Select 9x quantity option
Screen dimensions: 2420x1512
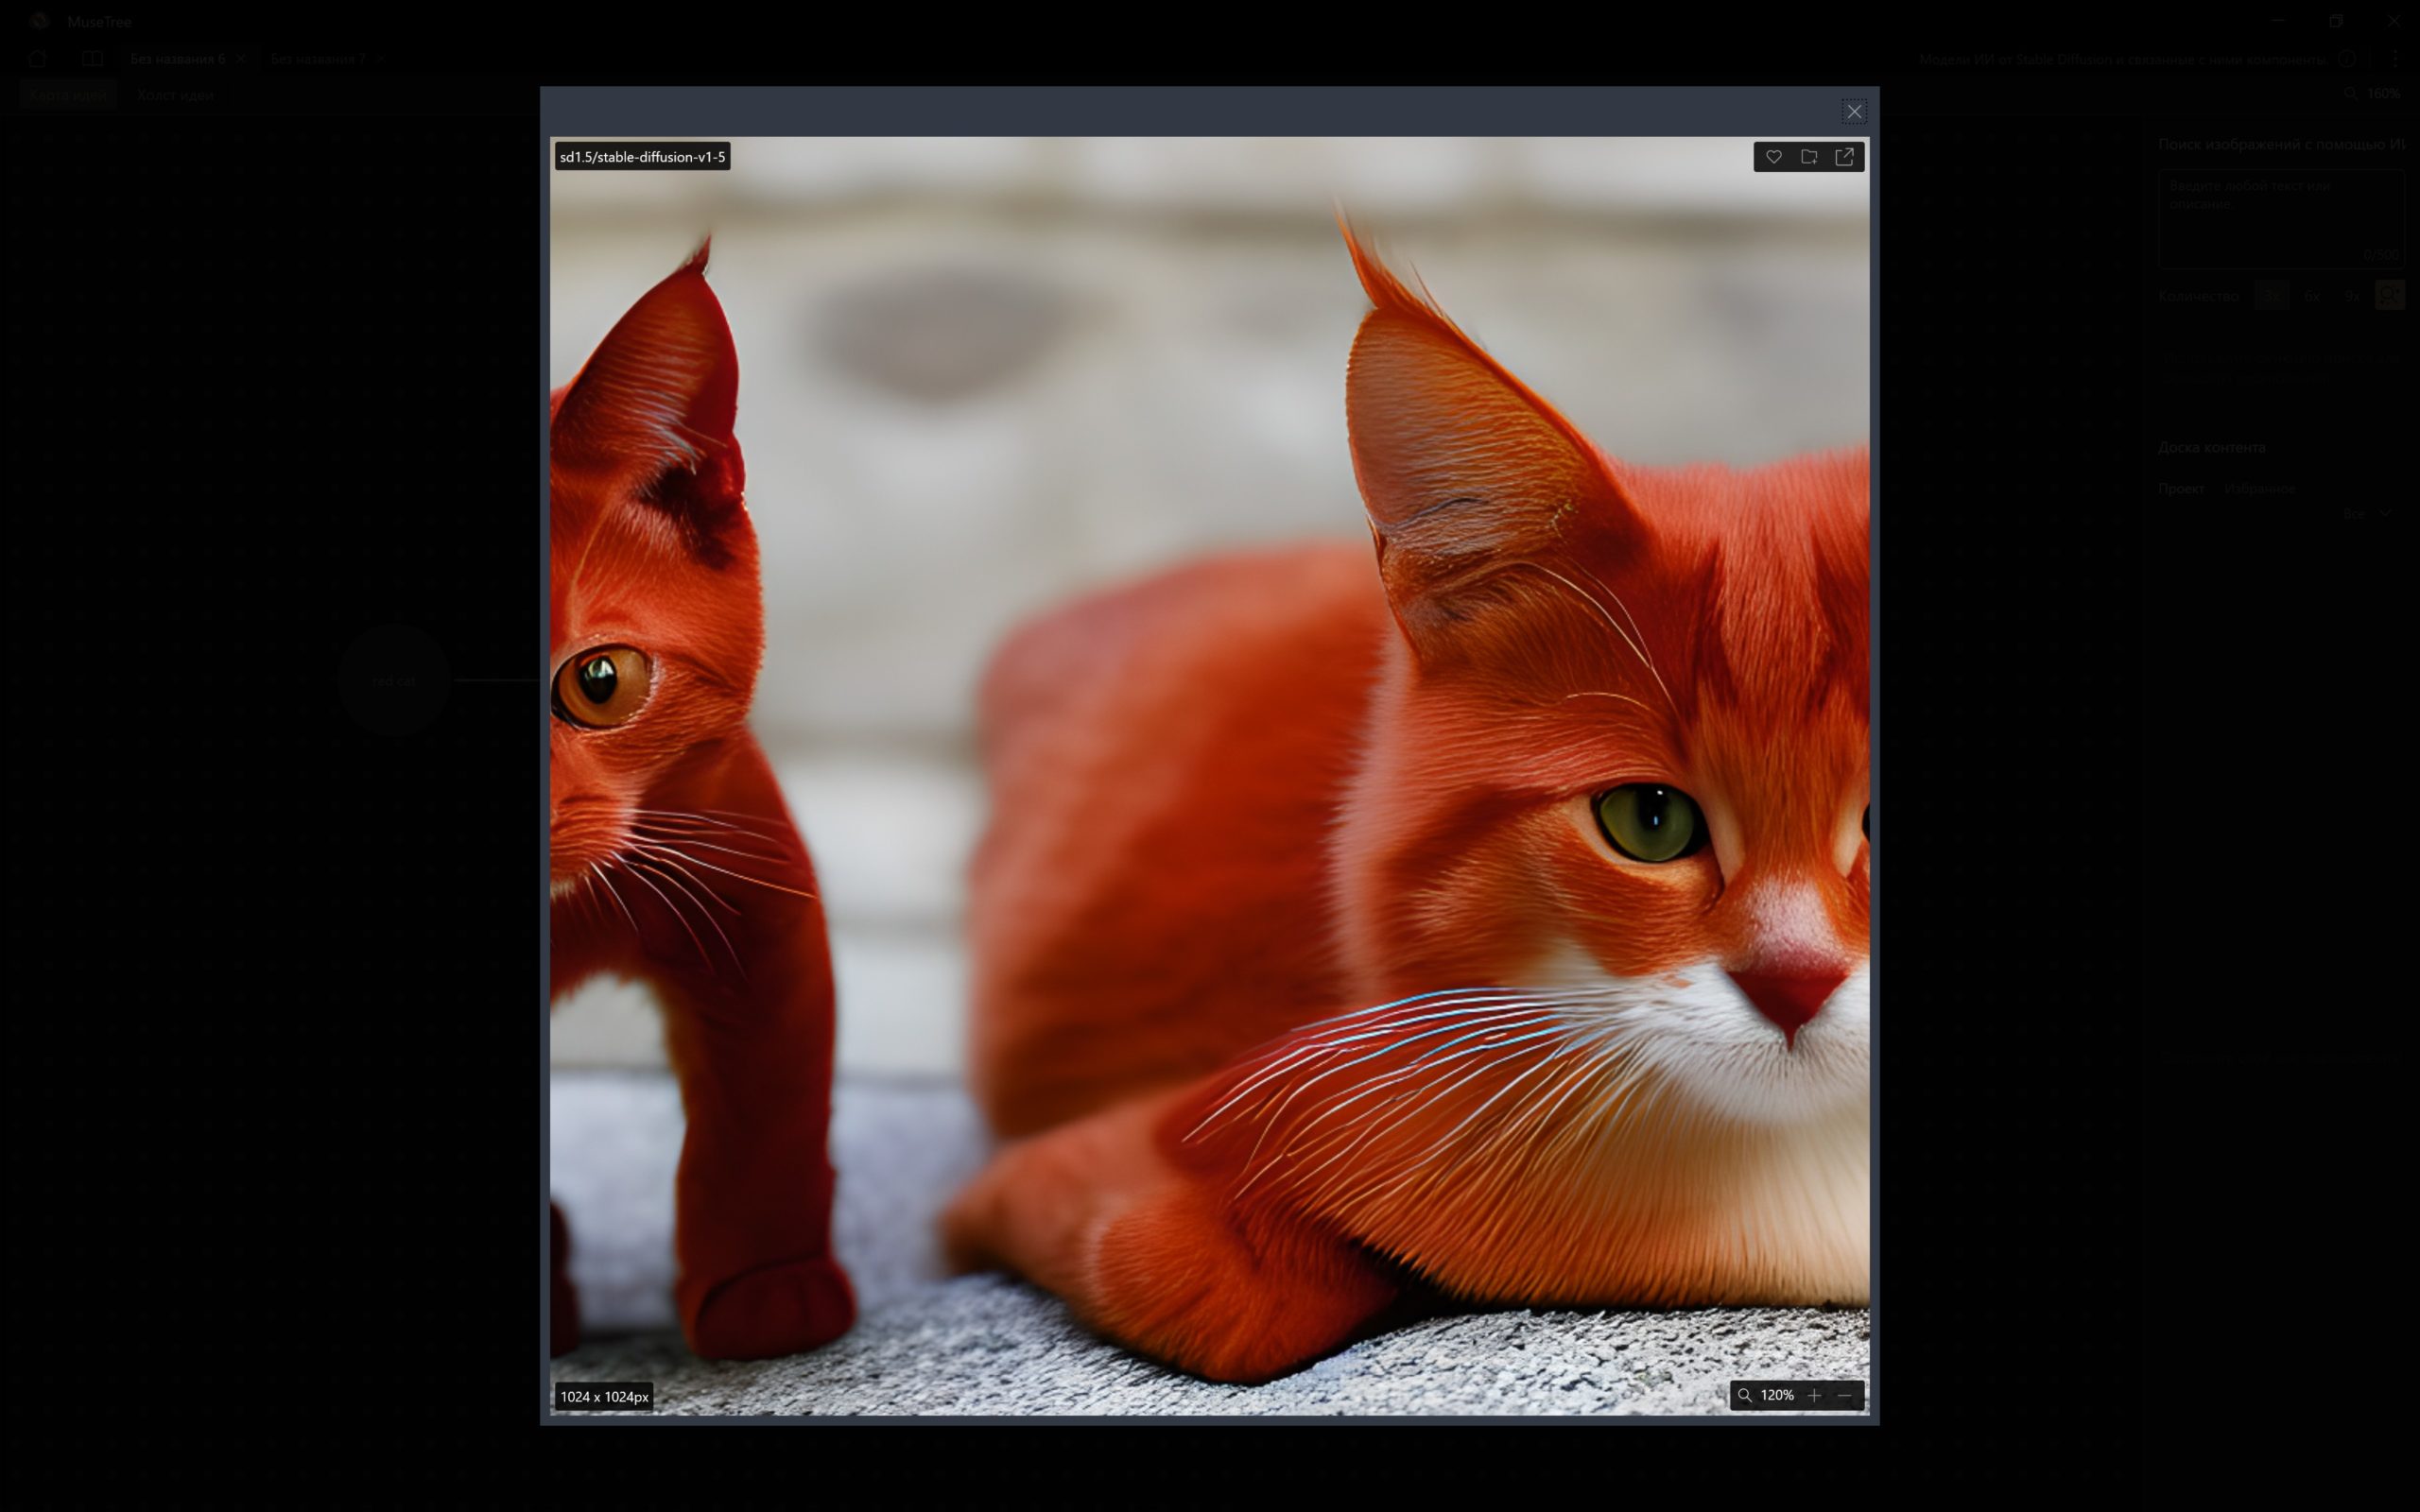click(x=2351, y=296)
